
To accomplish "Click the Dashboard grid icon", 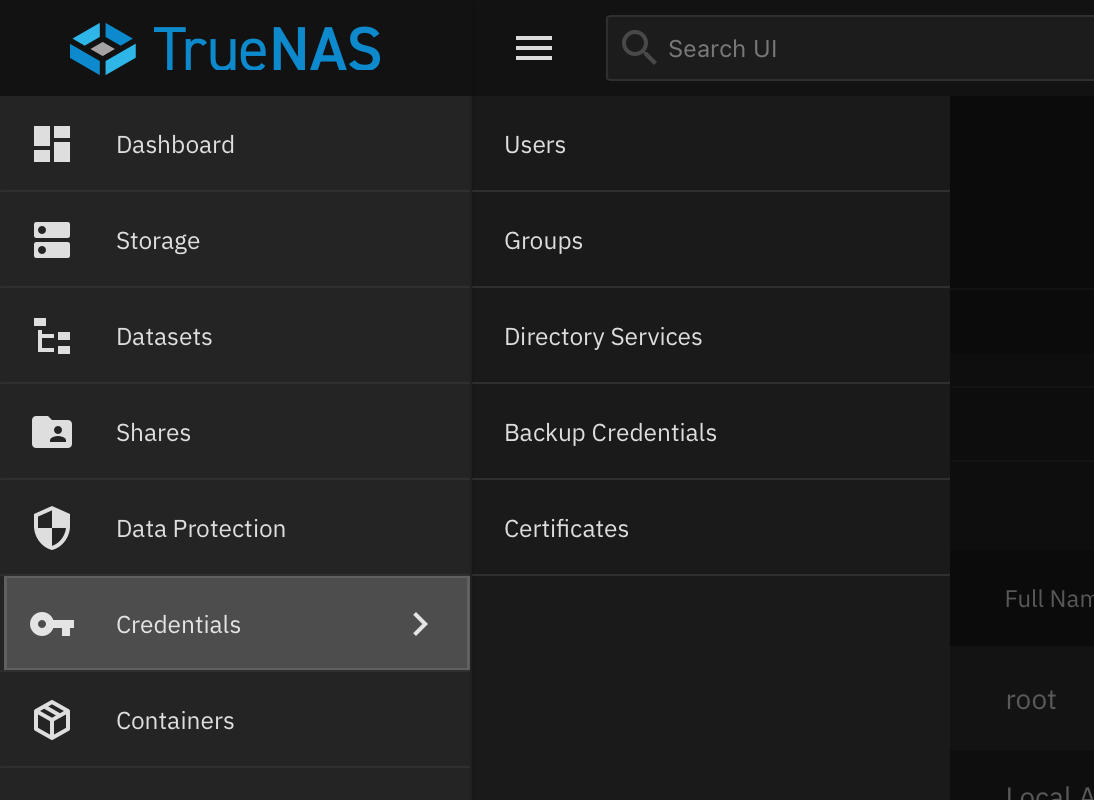I will click(52, 144).
